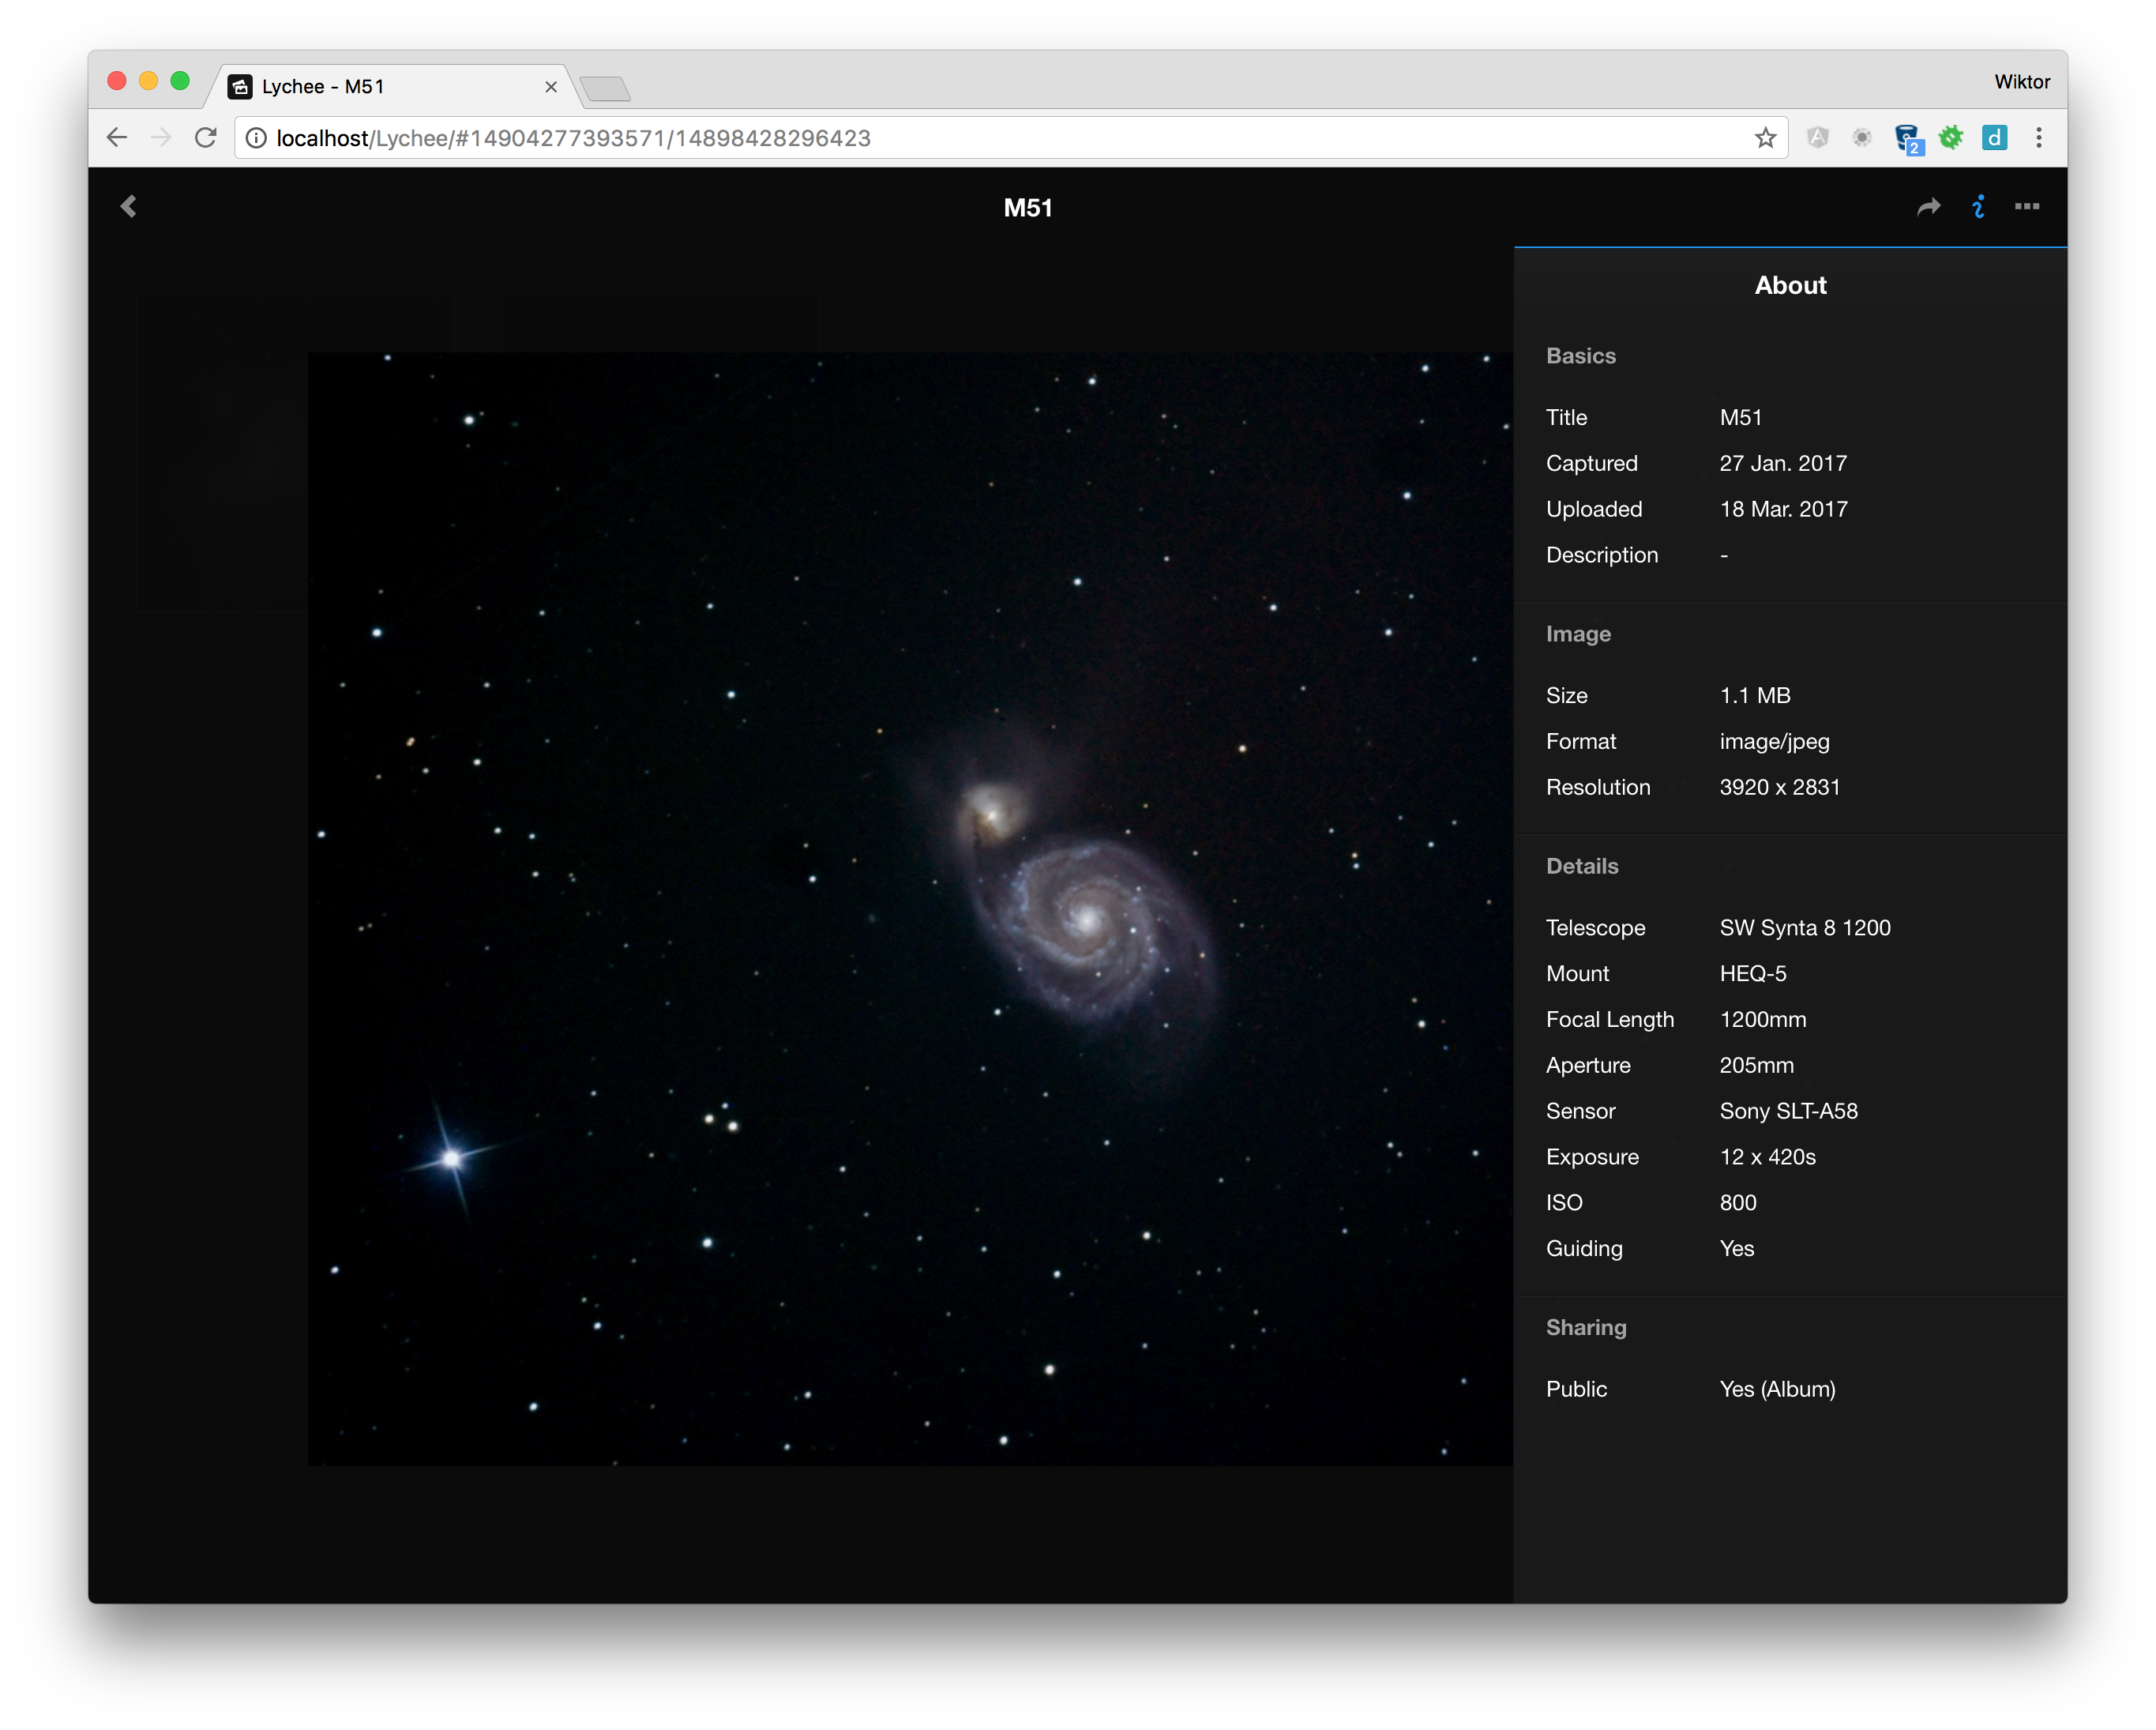Reload the page using the refresh icon
Screen dimensions: 2156x1730
point(206,138)
